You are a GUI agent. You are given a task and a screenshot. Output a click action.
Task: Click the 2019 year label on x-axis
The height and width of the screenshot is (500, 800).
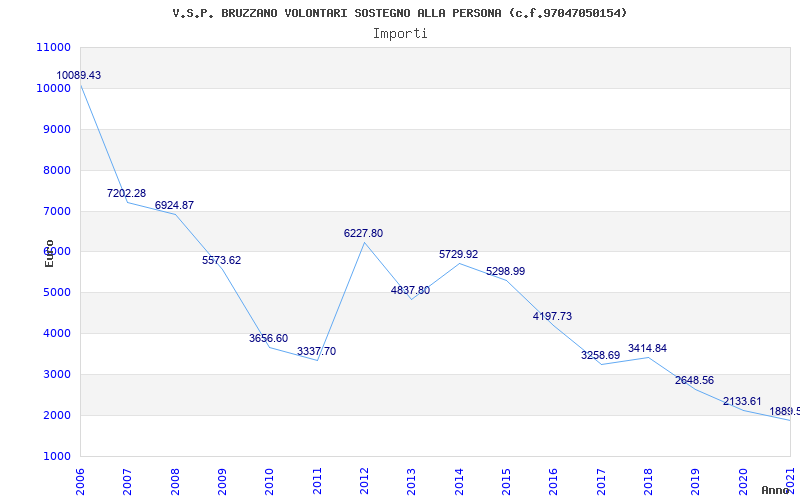pyautogui.click(x=696, y=481)
